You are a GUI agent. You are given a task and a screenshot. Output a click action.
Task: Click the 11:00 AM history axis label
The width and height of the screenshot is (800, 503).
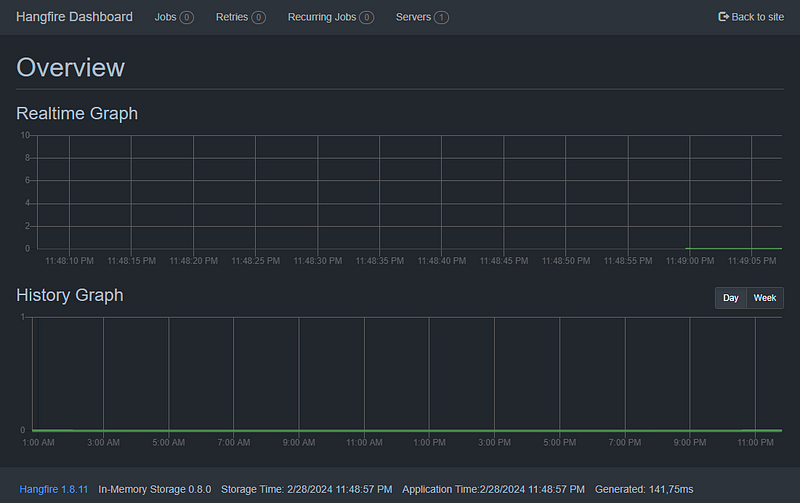pyautogui.click(x=364, y=442)
